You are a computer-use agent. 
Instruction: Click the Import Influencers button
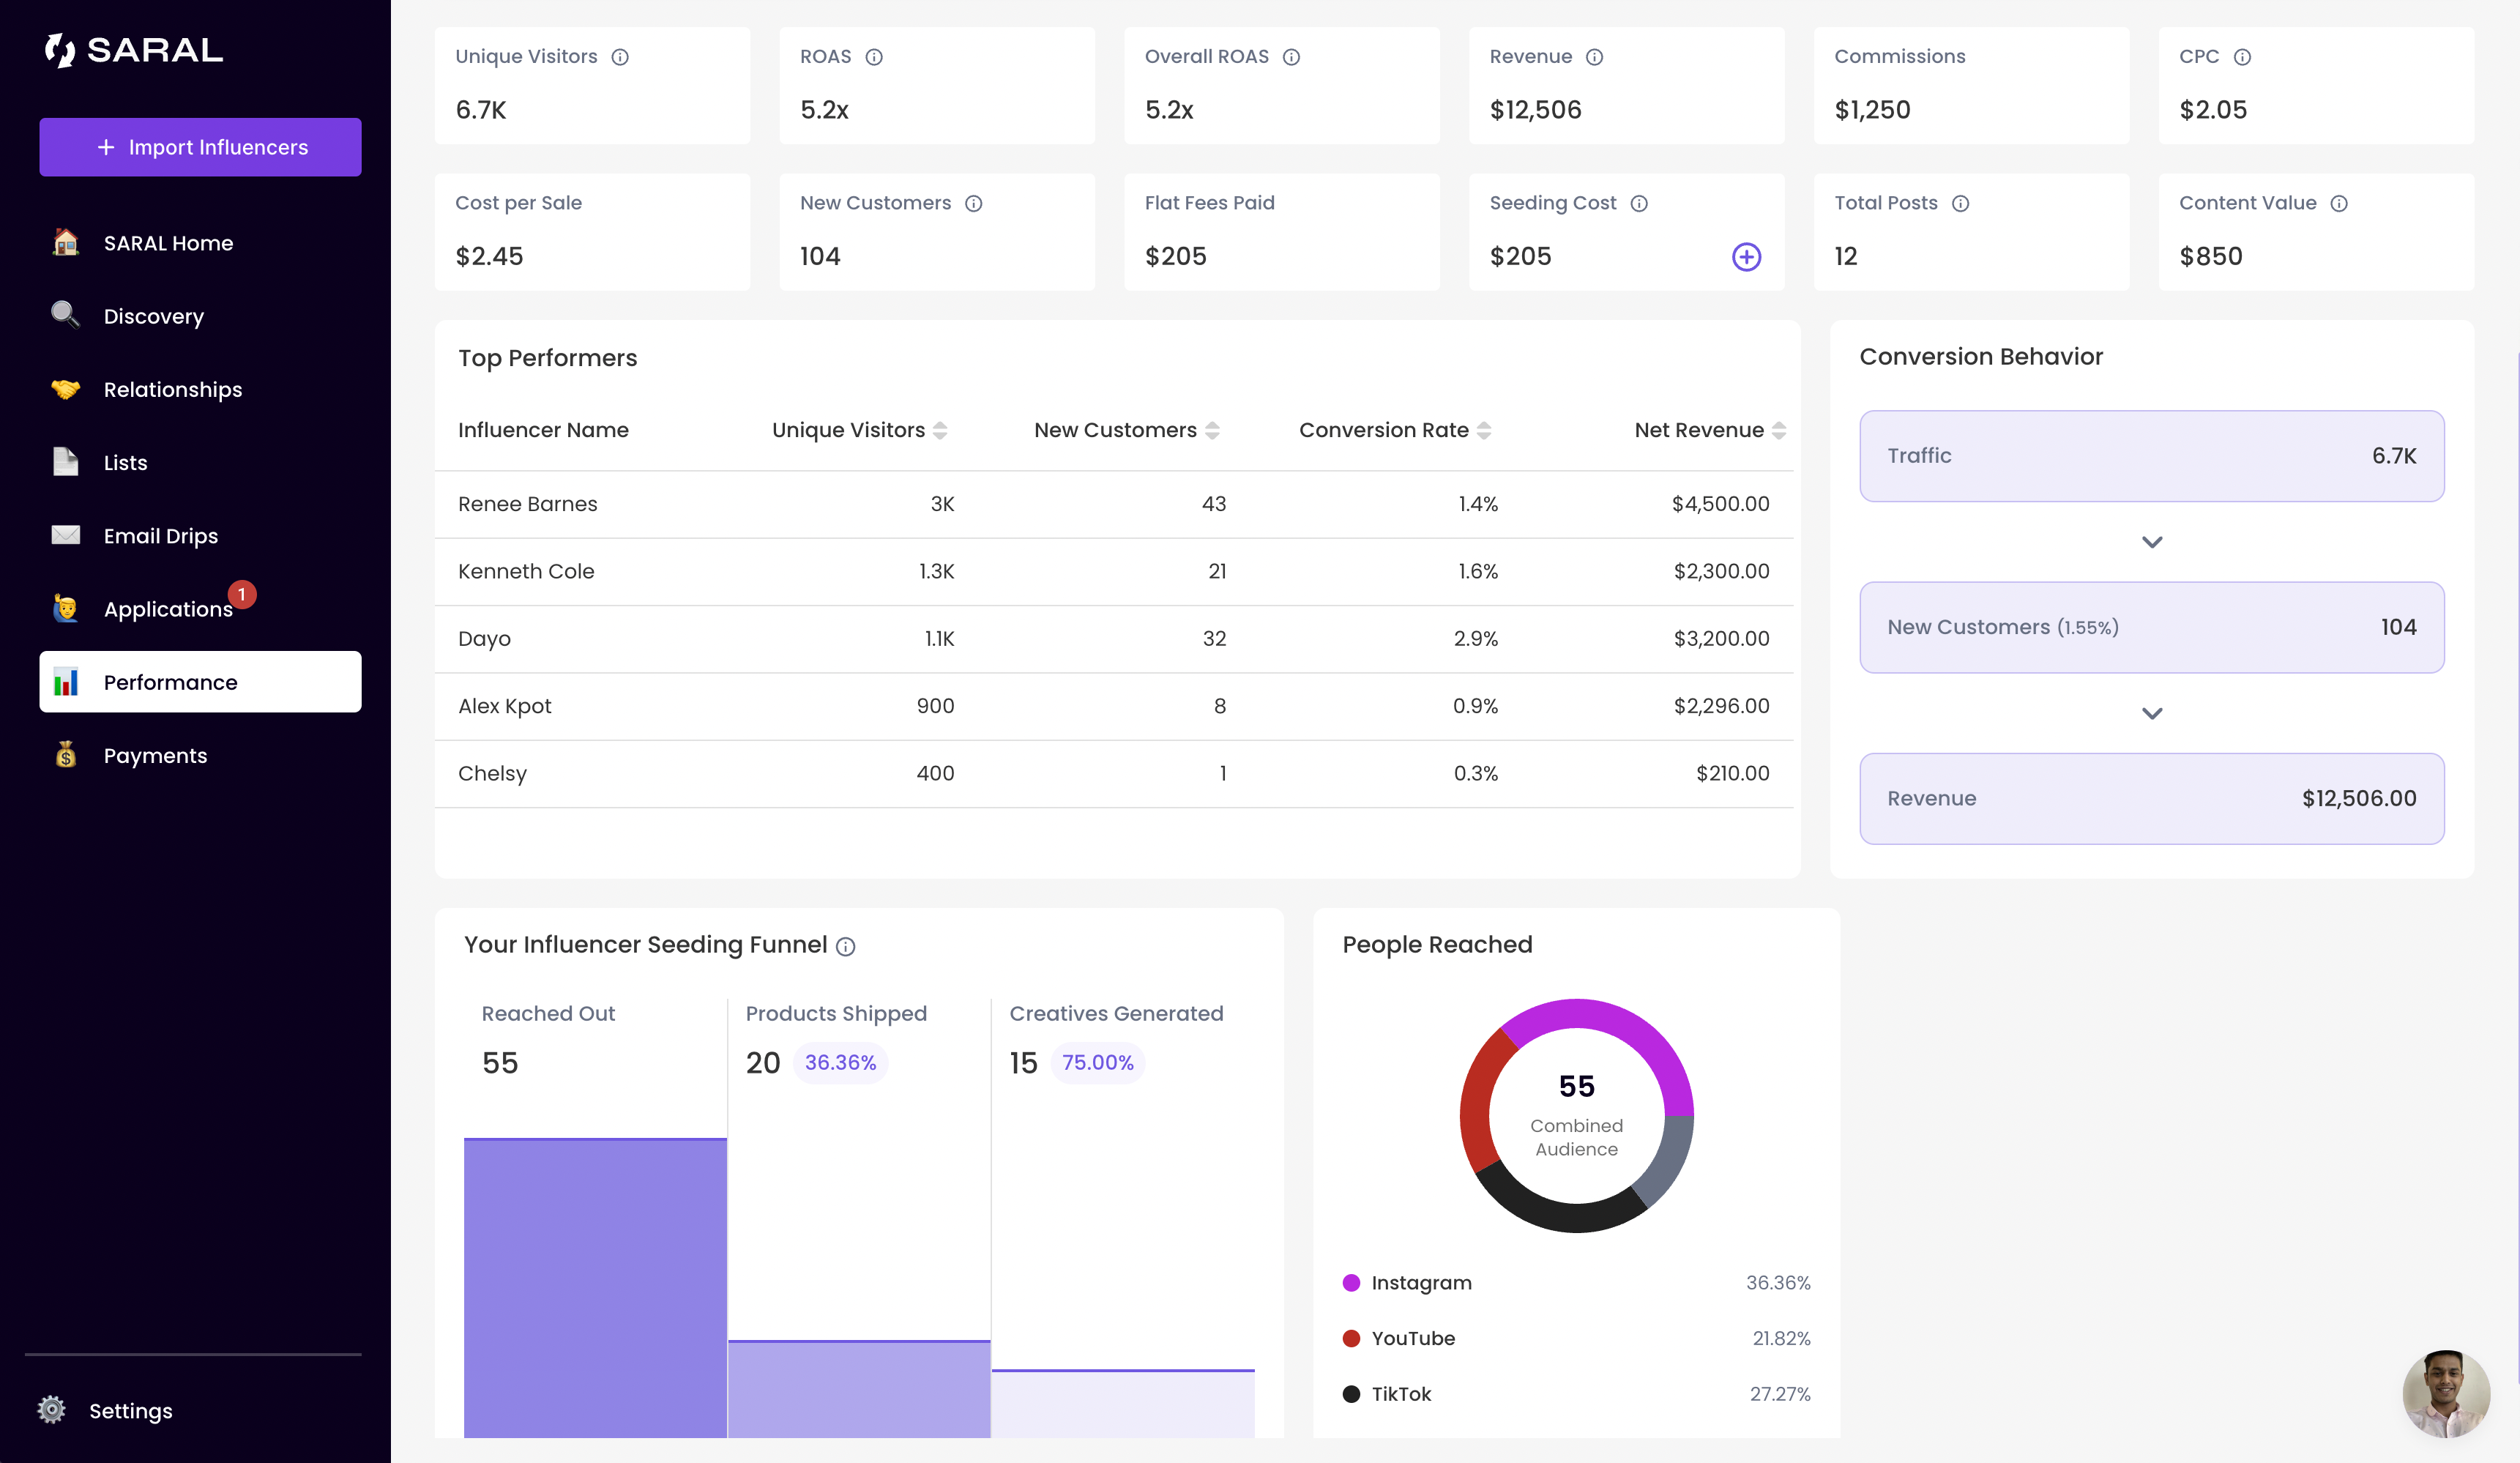(x=200, y=147)
